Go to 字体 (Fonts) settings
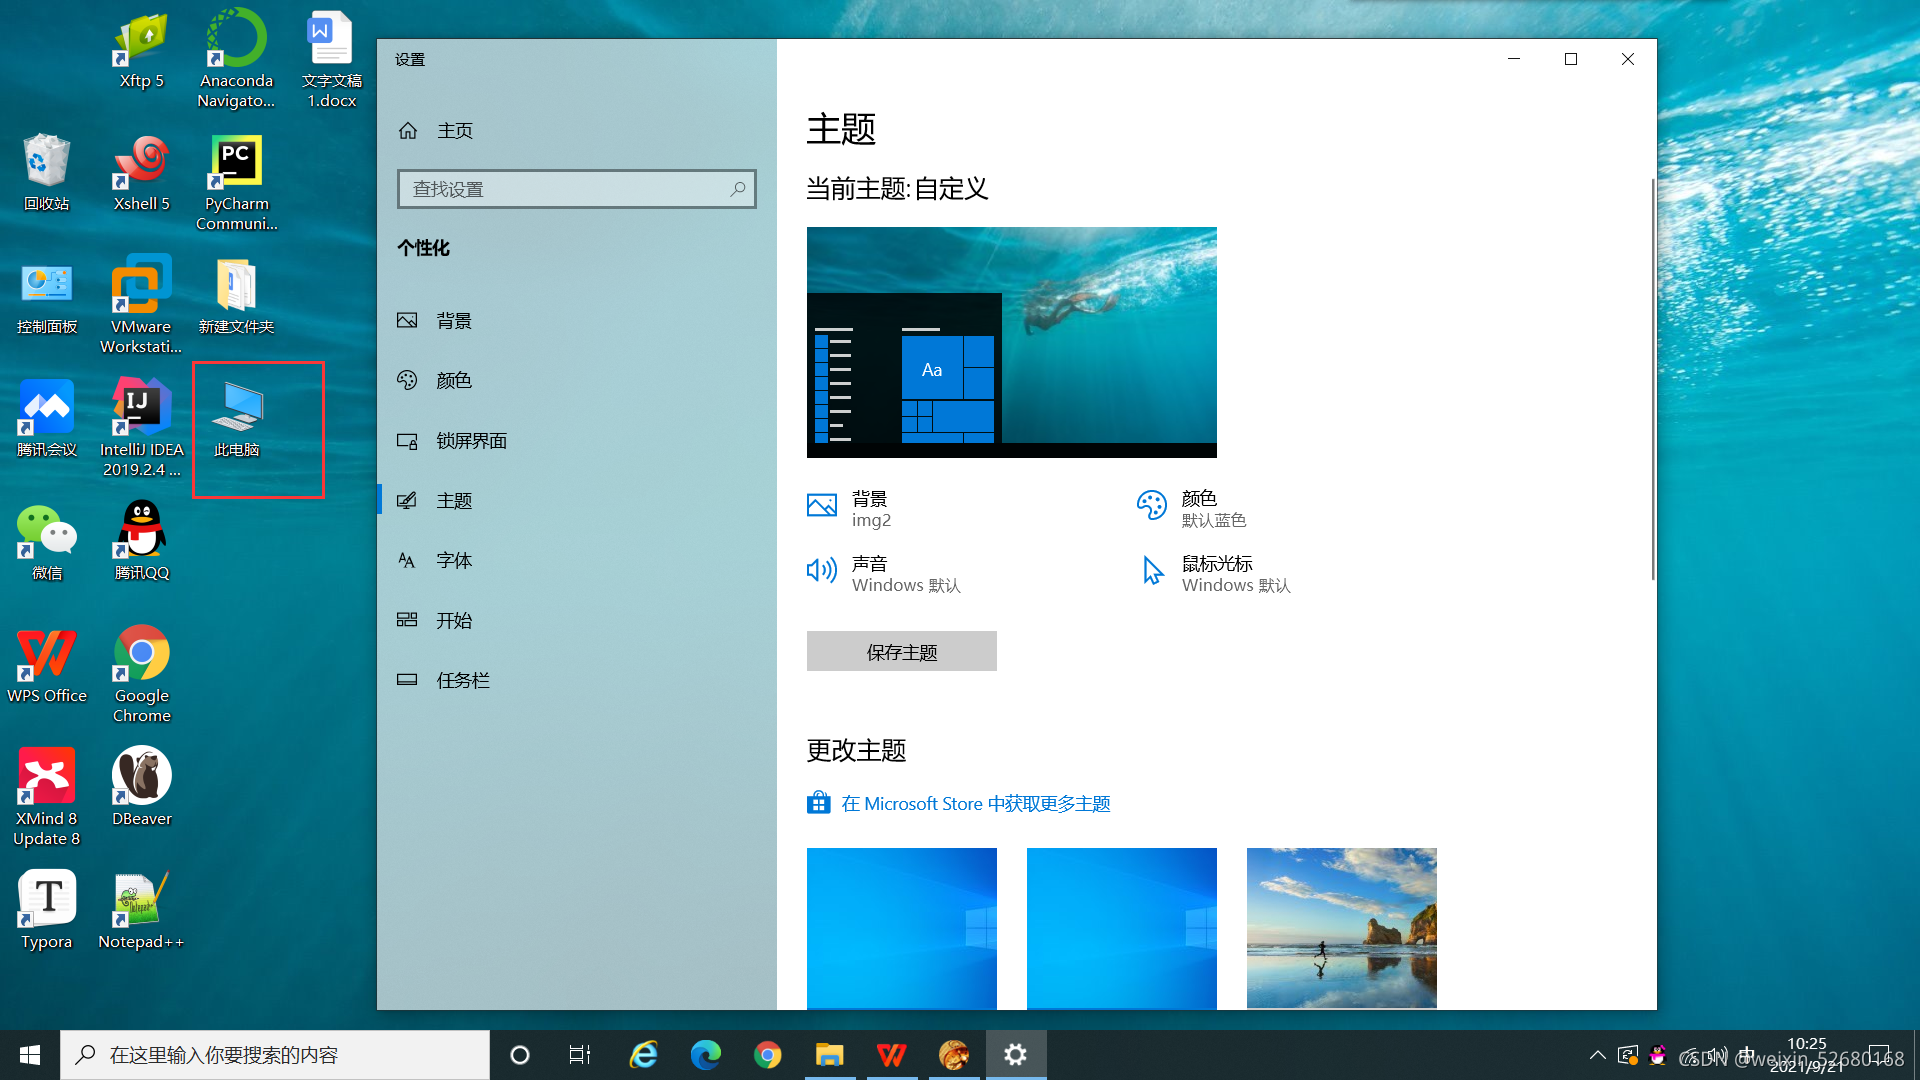Image resolution: width=1920 pixels, height=1080 pixels. click(x=453, y=561)
